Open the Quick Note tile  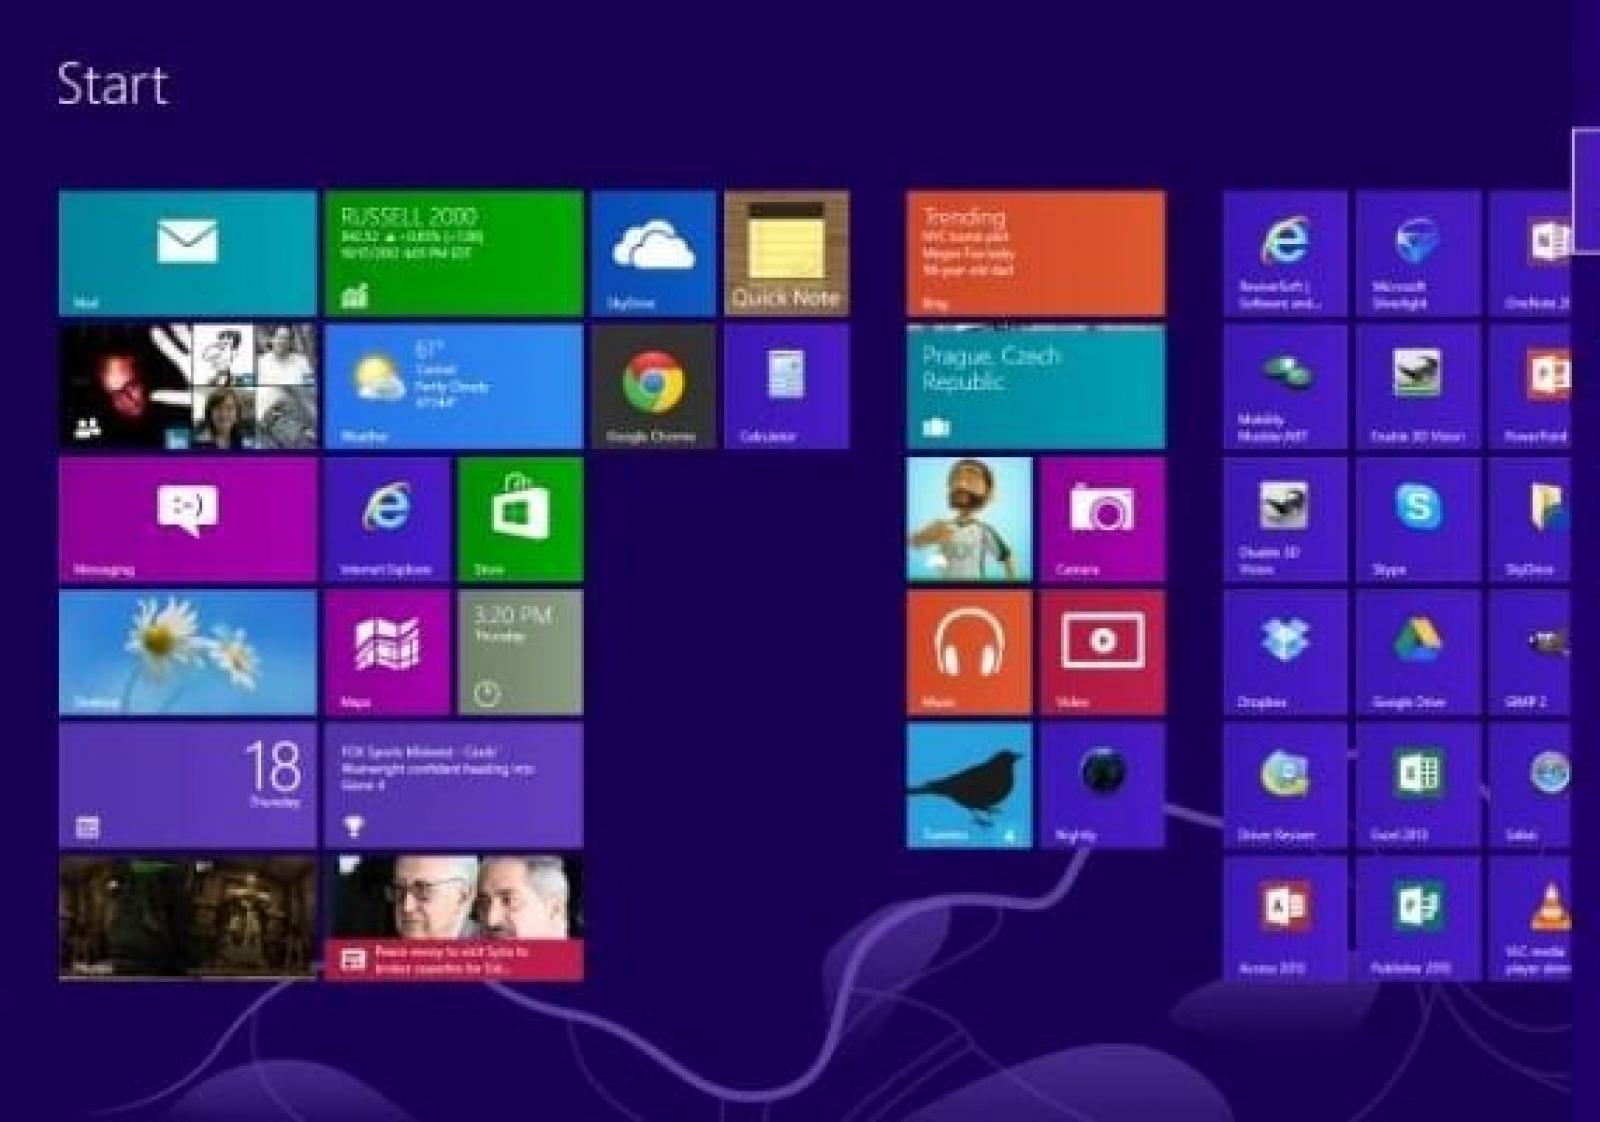click(786, 253)
